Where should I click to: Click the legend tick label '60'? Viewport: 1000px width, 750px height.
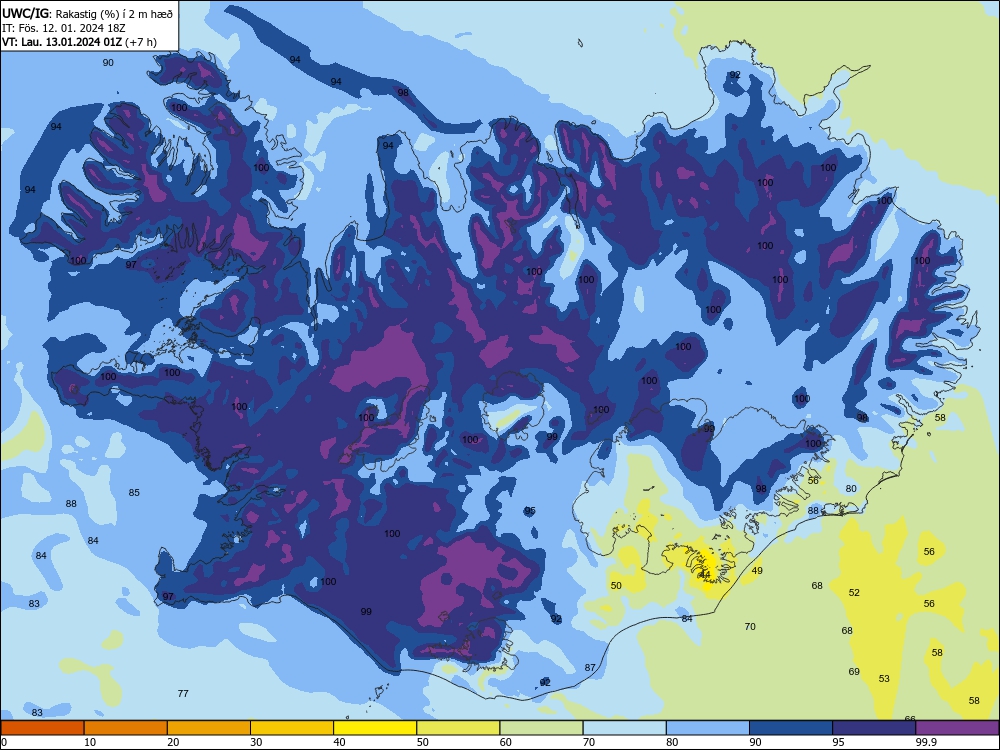(x=506, y=742)
